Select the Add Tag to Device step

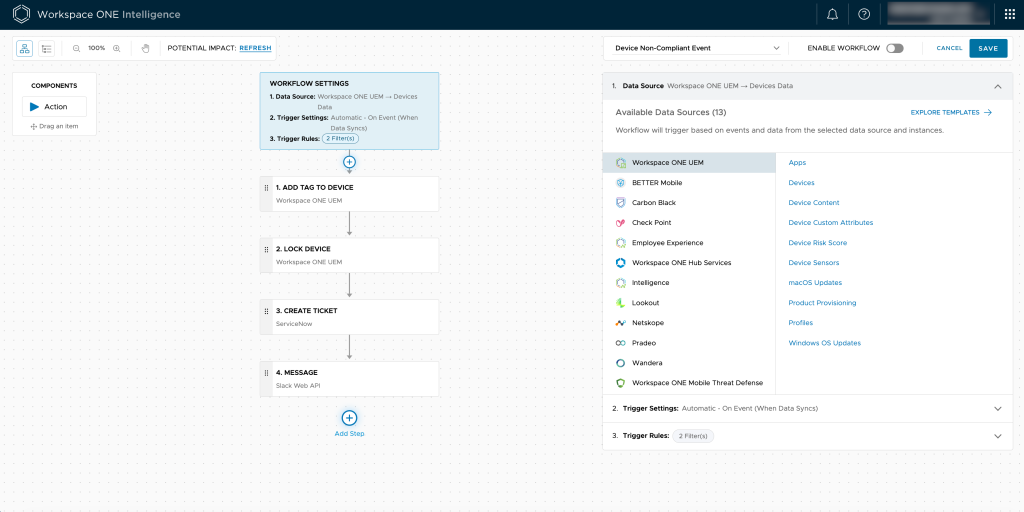[349, 194]
